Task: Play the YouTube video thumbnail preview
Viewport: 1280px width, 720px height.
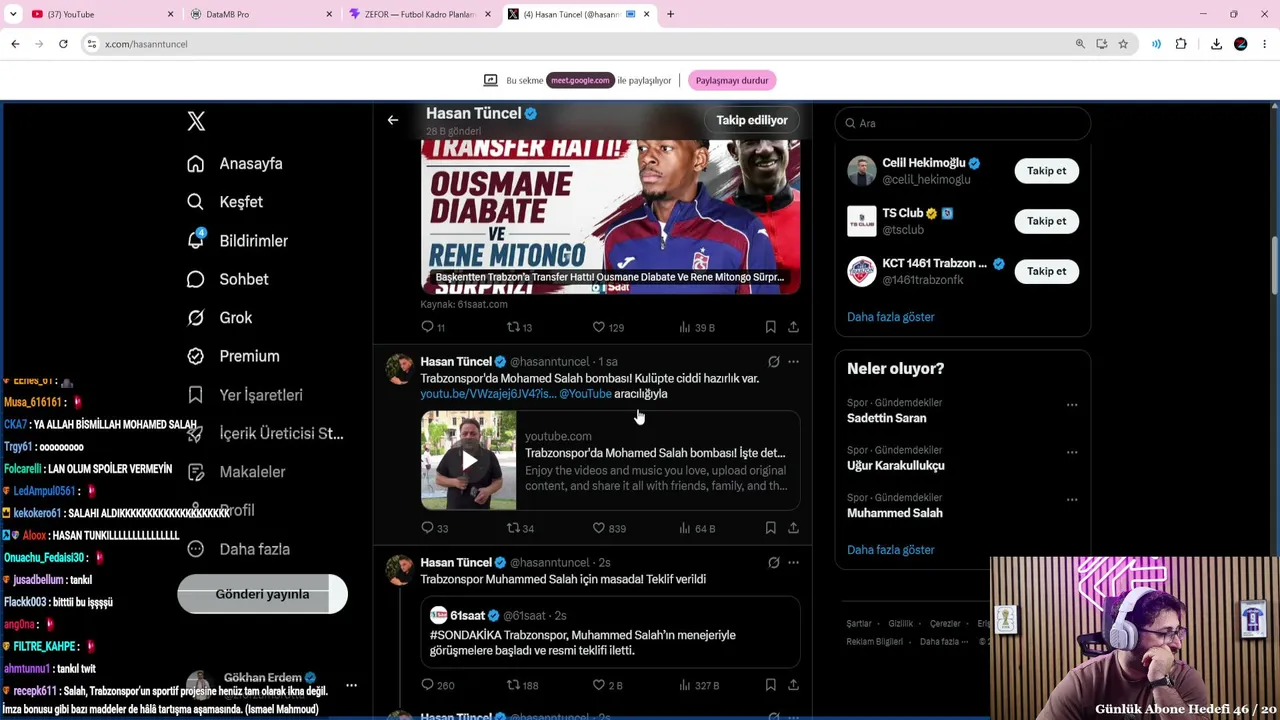Action: (469, 460)
